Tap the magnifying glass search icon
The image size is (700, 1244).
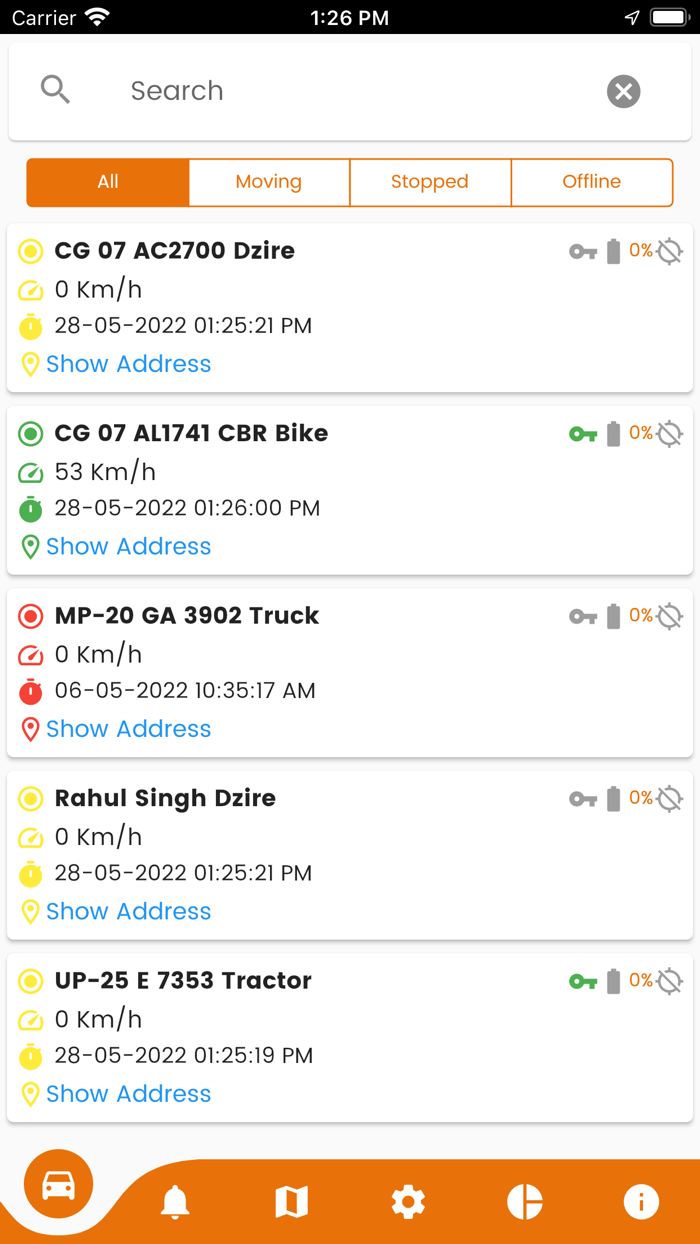click(x=56, y=90)
